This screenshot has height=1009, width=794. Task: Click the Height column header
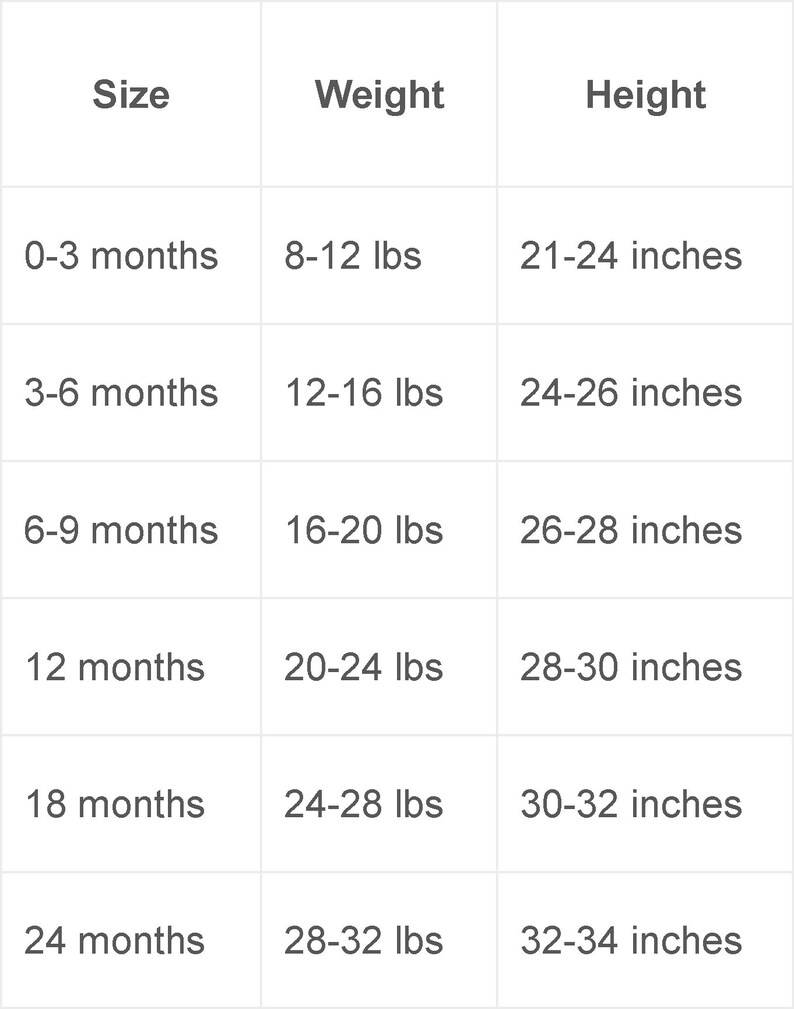pyautogui.click(x=645, y=95)
